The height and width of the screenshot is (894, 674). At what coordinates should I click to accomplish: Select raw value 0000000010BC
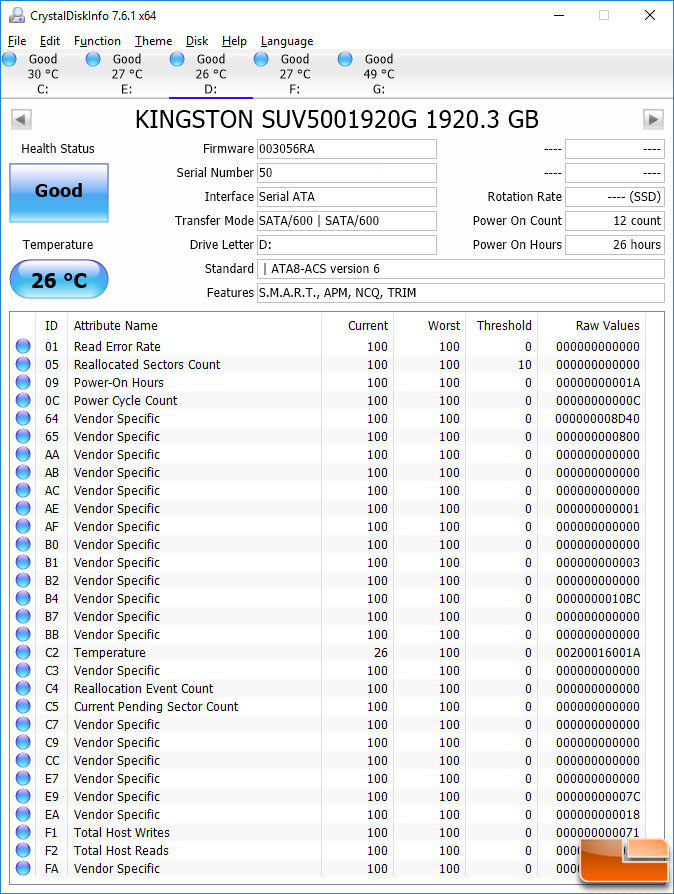coord(598,598)
